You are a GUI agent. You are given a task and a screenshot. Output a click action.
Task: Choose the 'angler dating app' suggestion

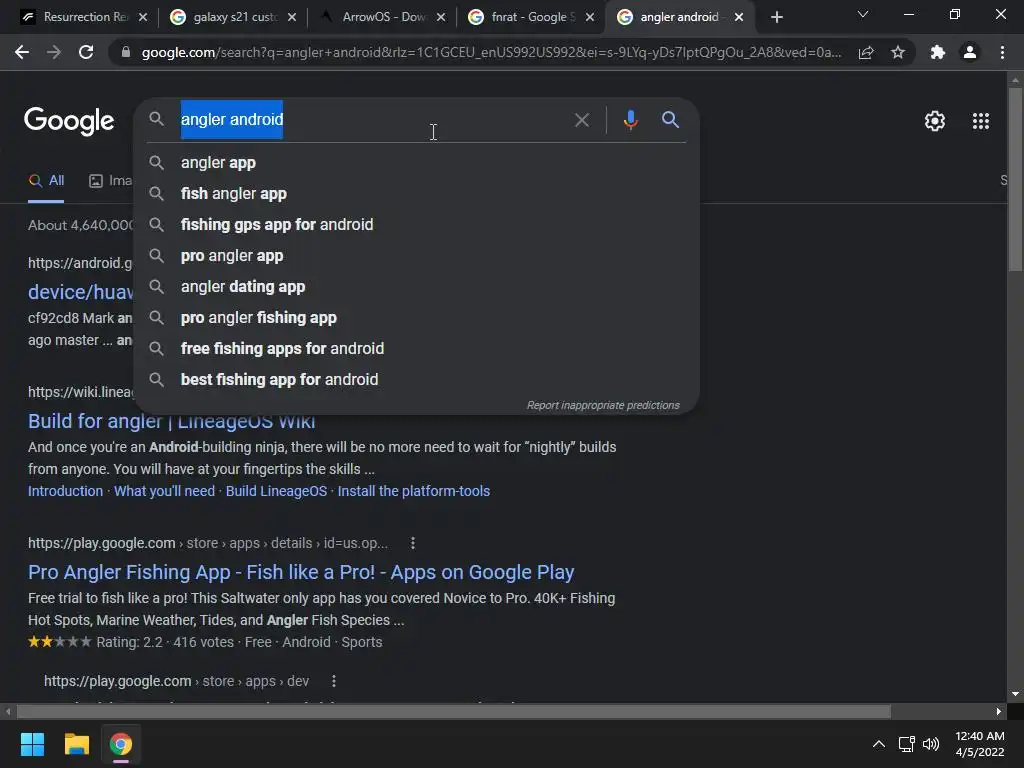coord(416,287)
